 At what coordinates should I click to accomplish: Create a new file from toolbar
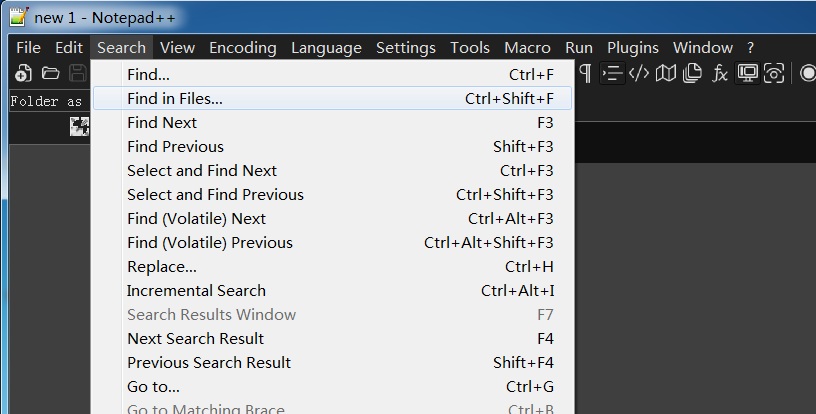pyautogui.click(x=23, y=73)
